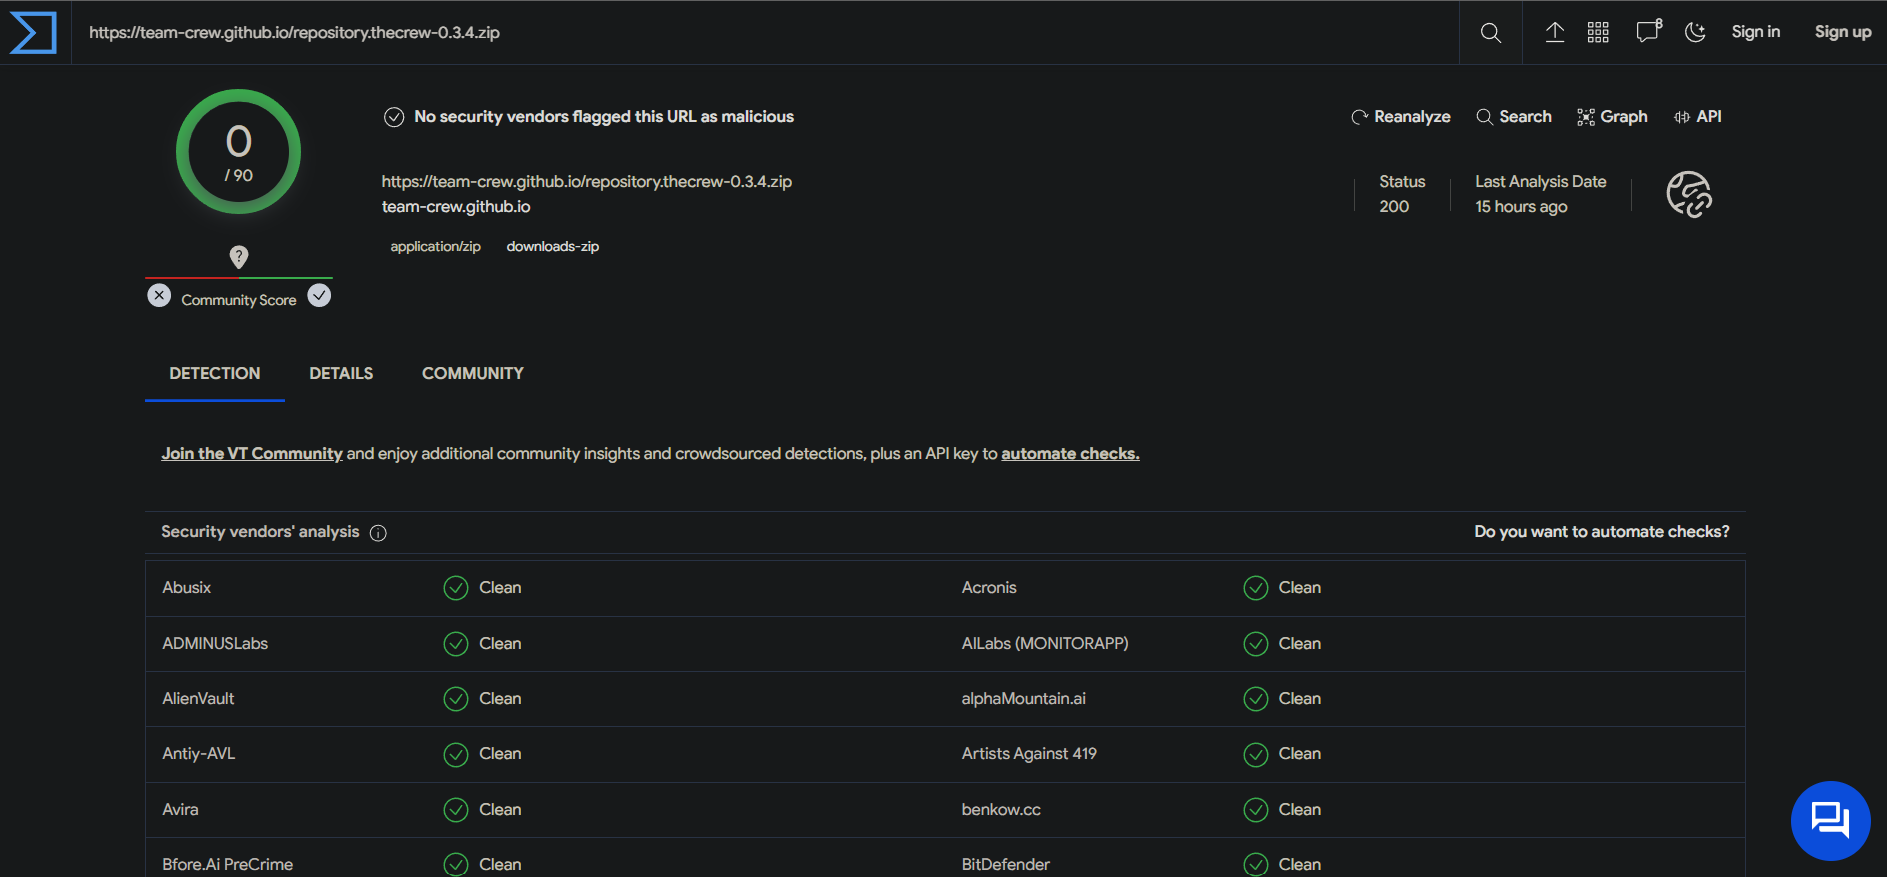Viewport: 1887px width, 877px height.
Task: Click Sign up link
Action: point(1843,32)
